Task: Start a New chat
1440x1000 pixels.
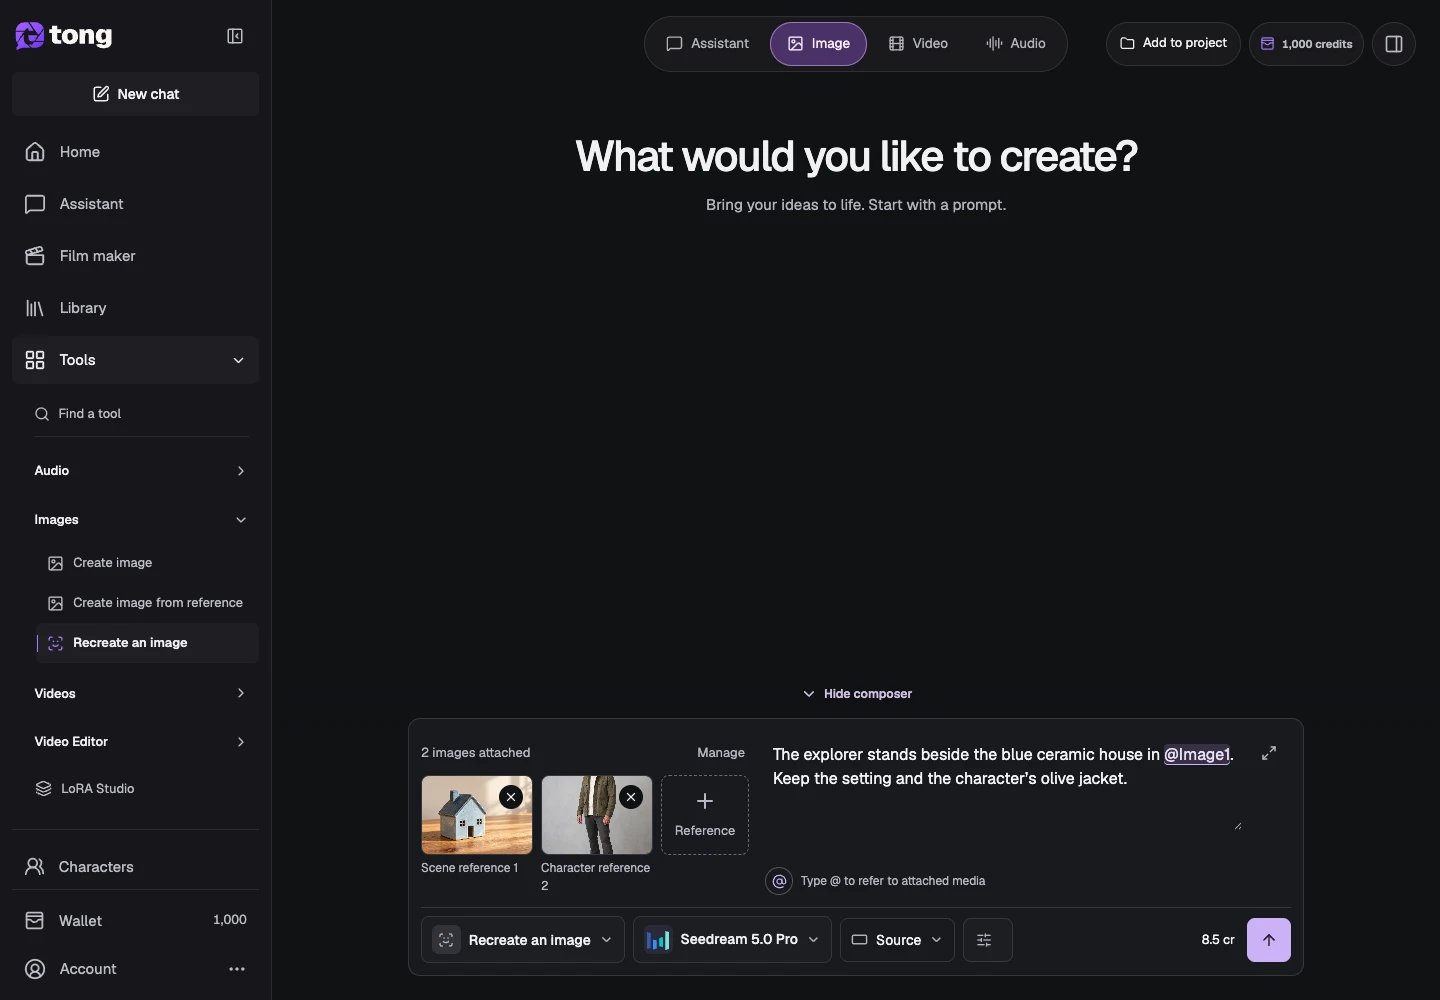Action: coord(135,94)
